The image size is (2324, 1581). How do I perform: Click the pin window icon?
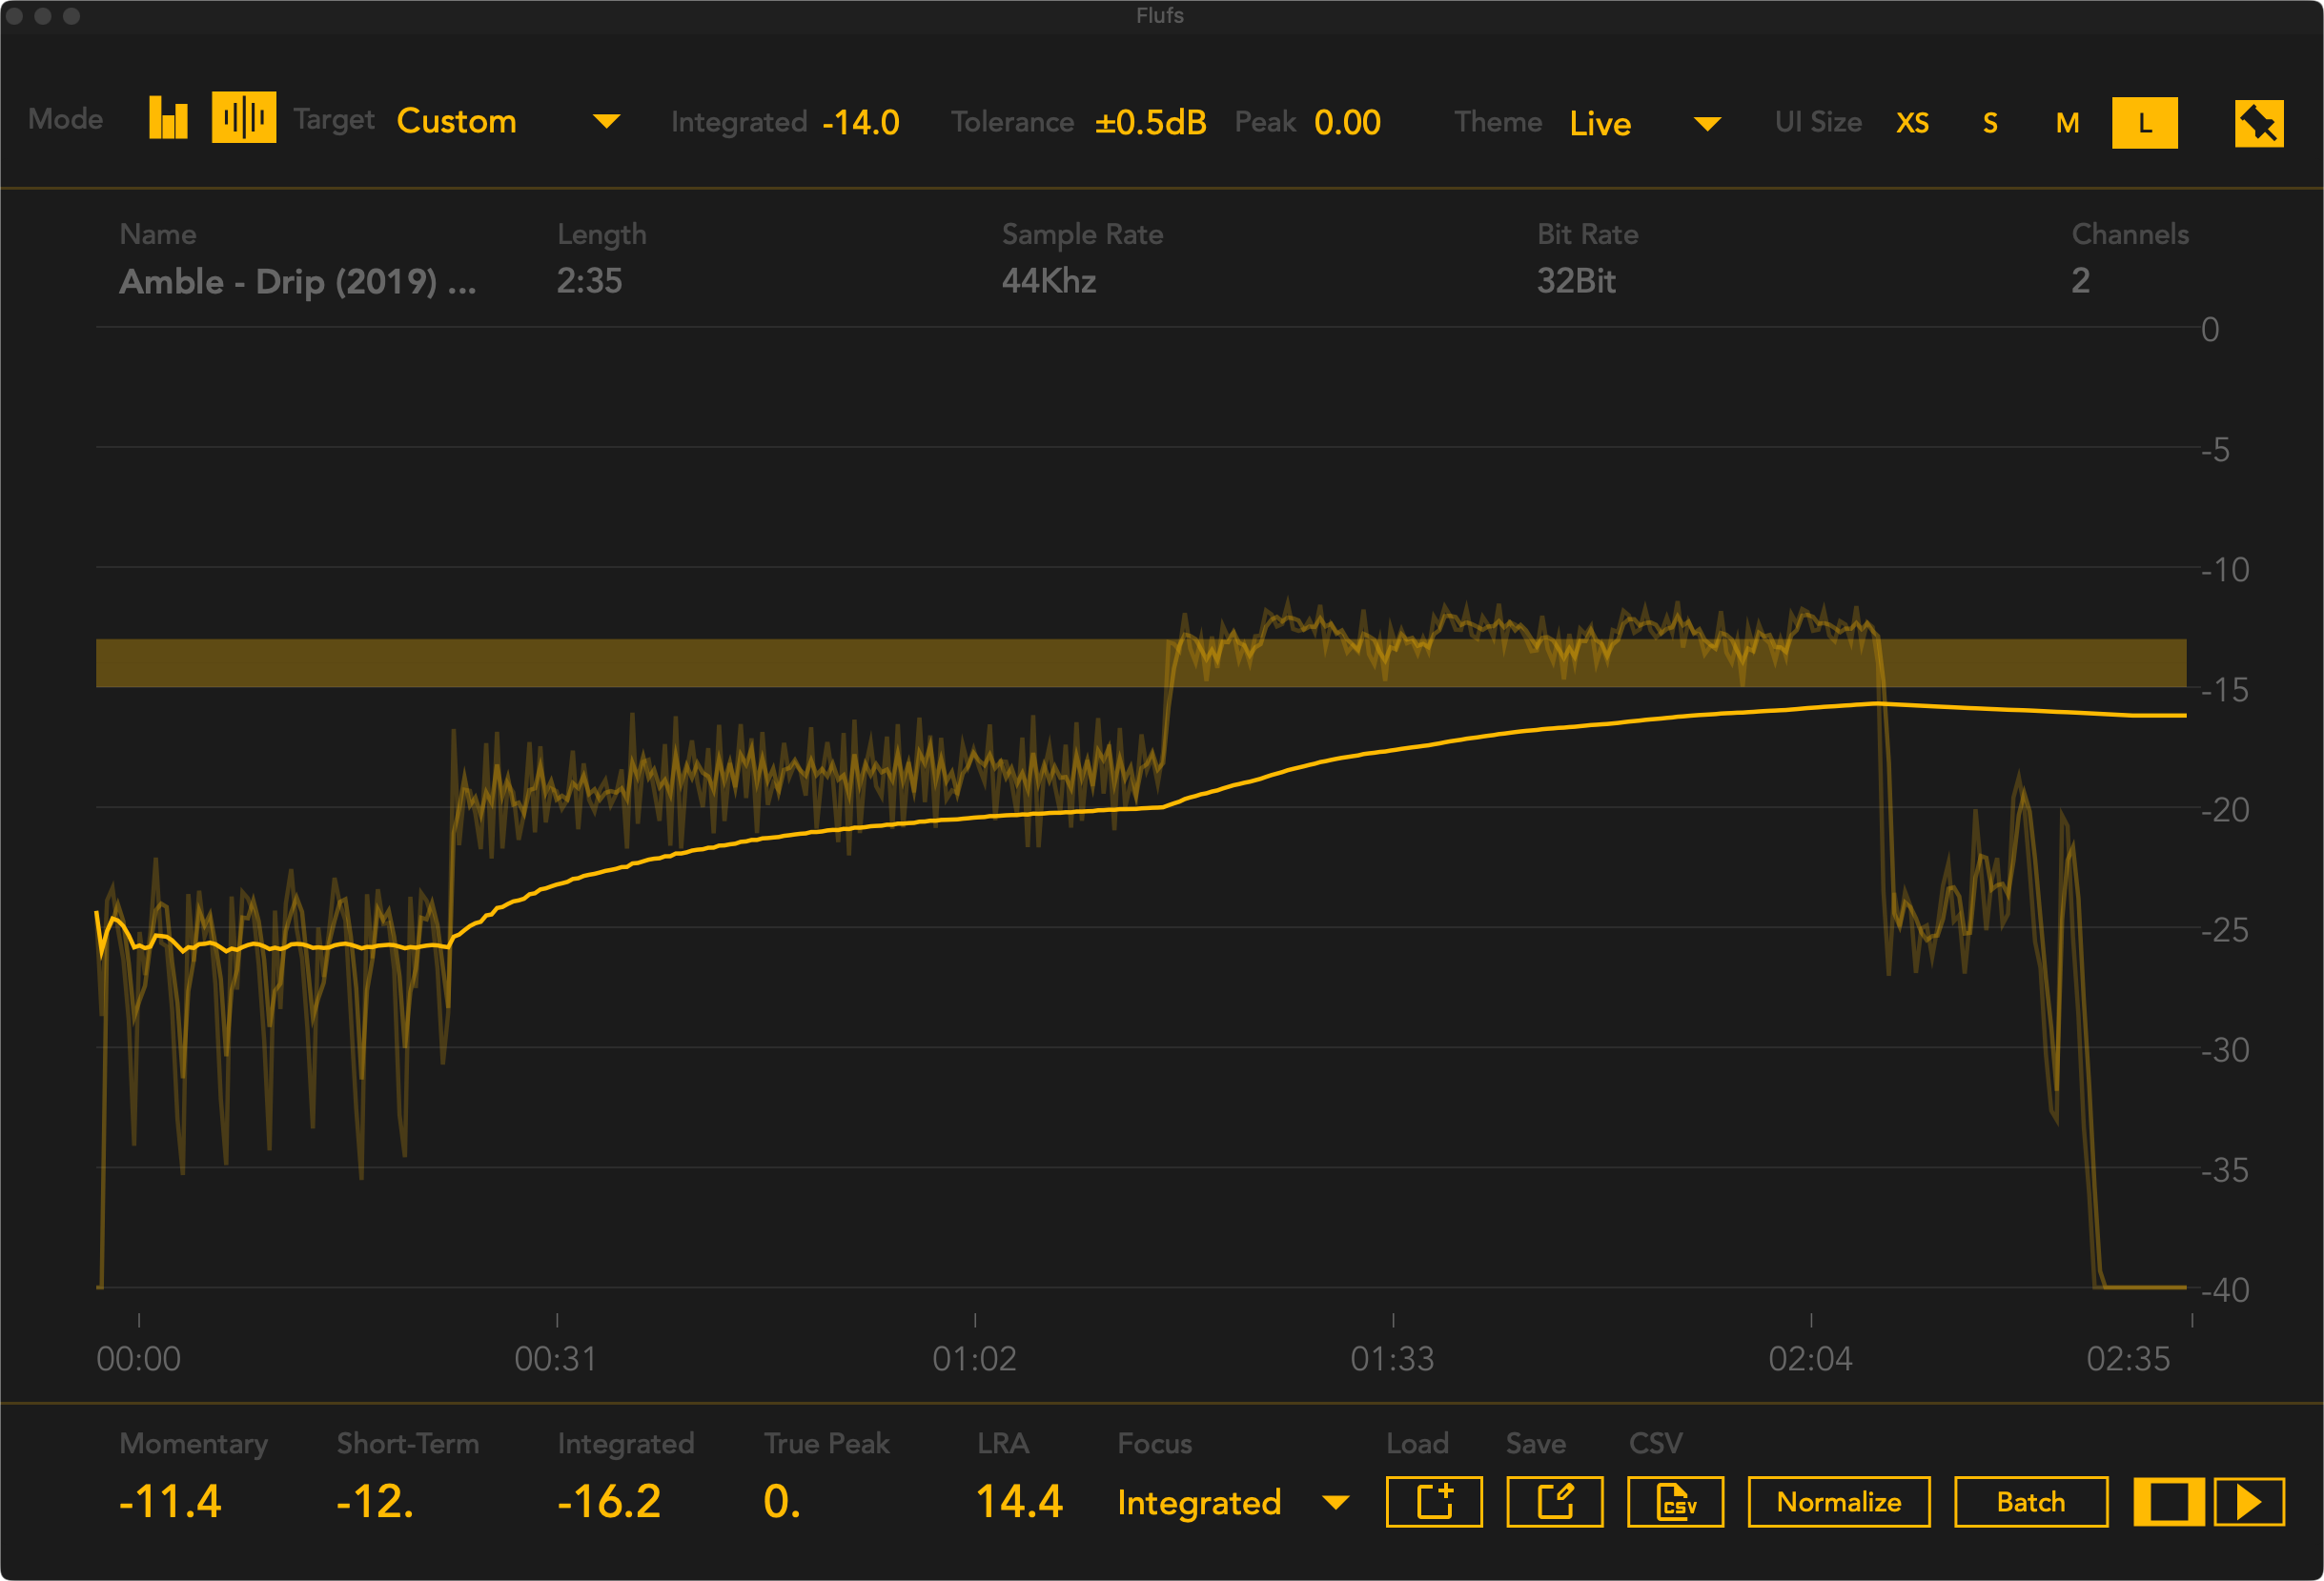[x=2258, y=123]
